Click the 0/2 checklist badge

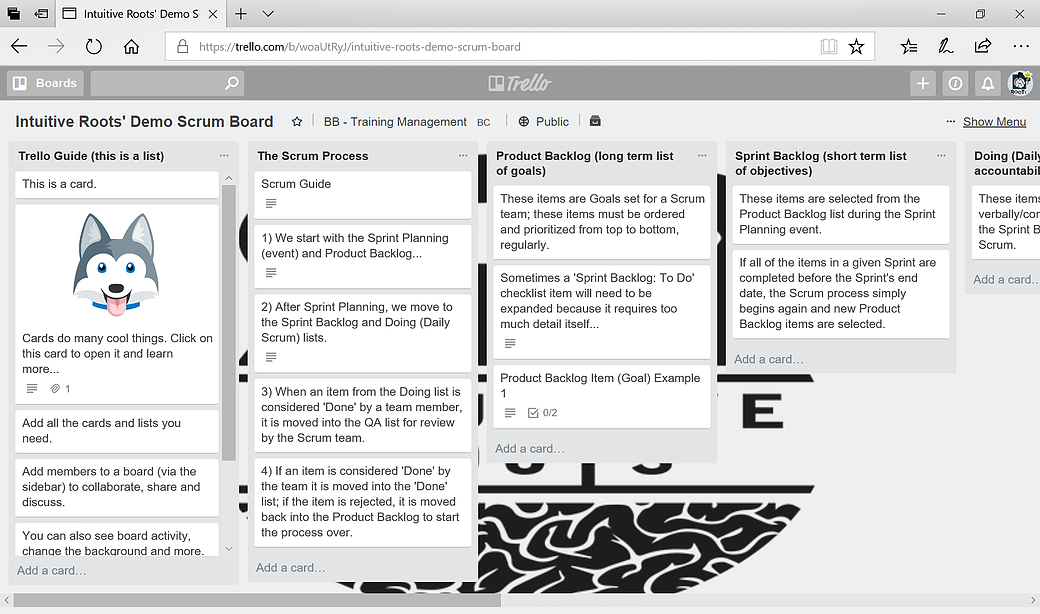point(543,412)
